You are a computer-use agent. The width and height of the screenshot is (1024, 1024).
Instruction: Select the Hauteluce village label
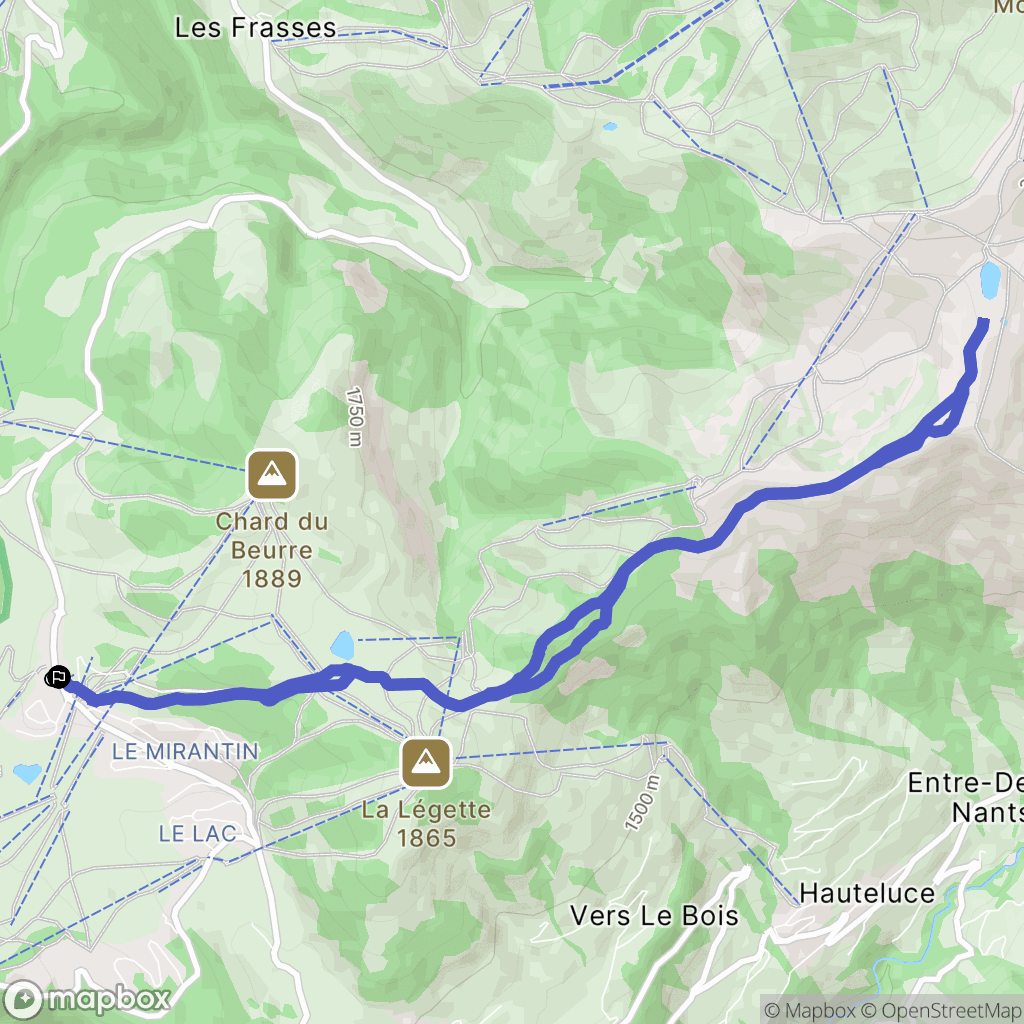pyautogui.click(x=867, y=893)
